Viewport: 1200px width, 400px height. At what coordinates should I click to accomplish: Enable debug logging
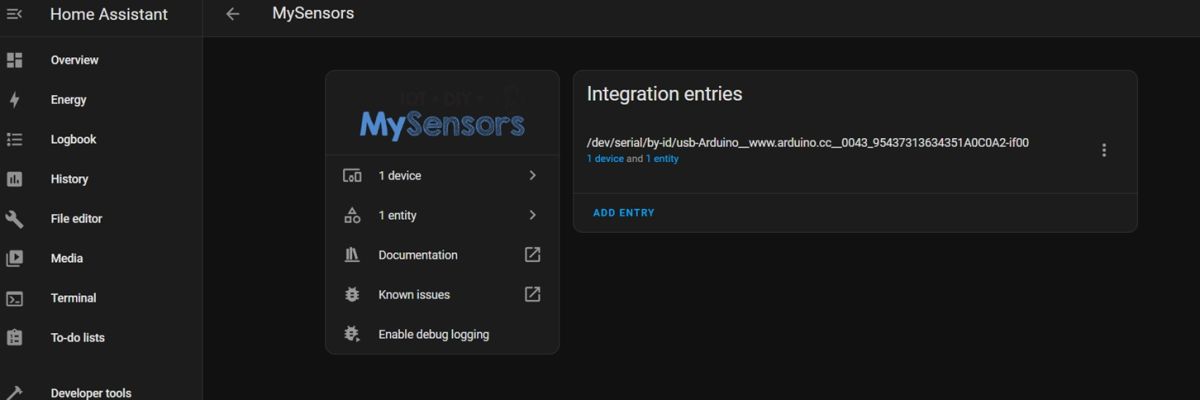pyautogui.click(x=442, y=334)
